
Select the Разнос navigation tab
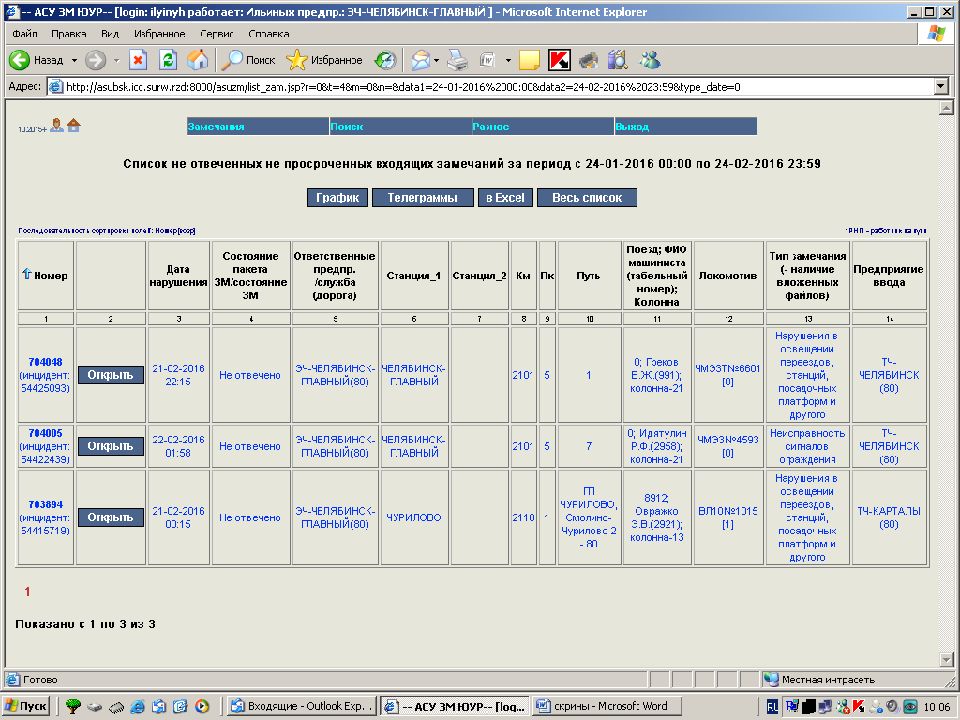542,126
